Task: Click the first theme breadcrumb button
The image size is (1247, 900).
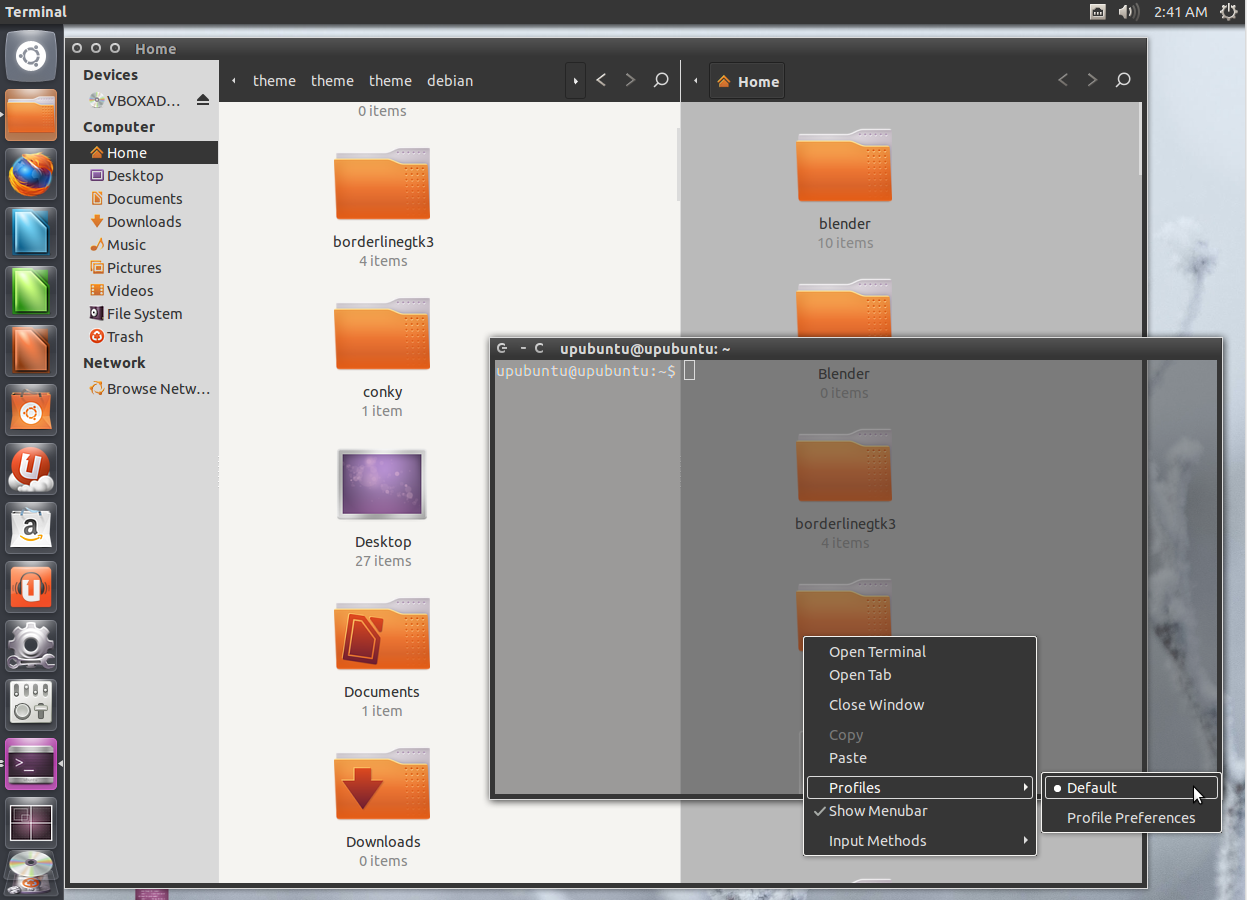Action: 274,81
